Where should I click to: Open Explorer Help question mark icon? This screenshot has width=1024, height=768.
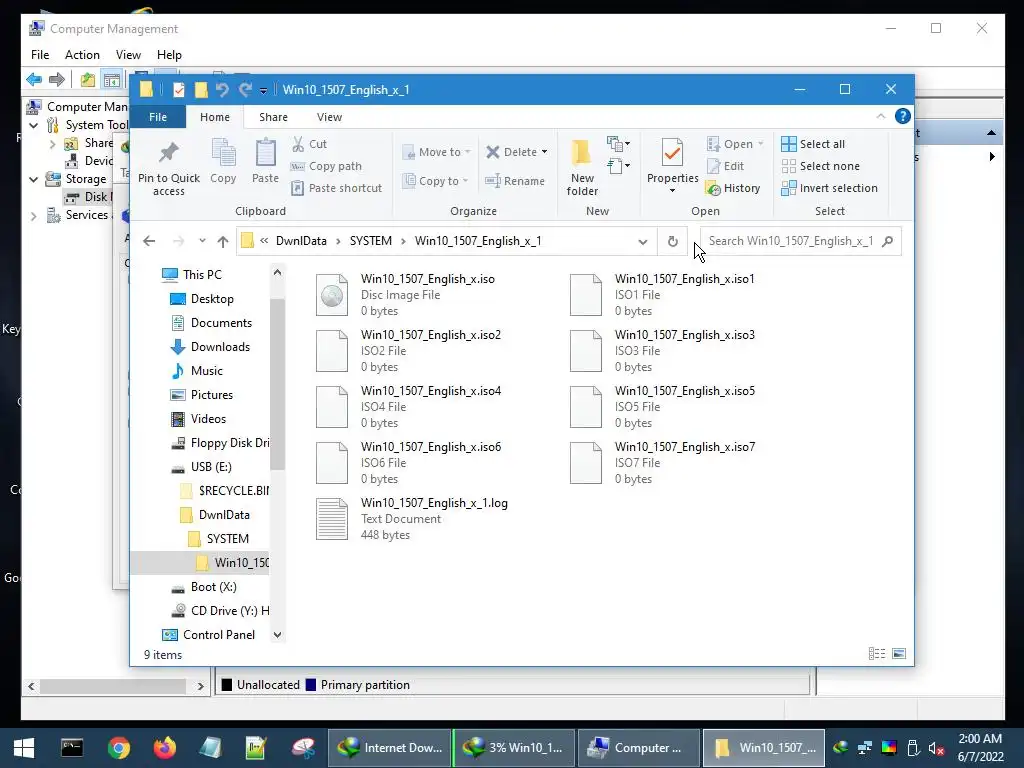point(903,116)
